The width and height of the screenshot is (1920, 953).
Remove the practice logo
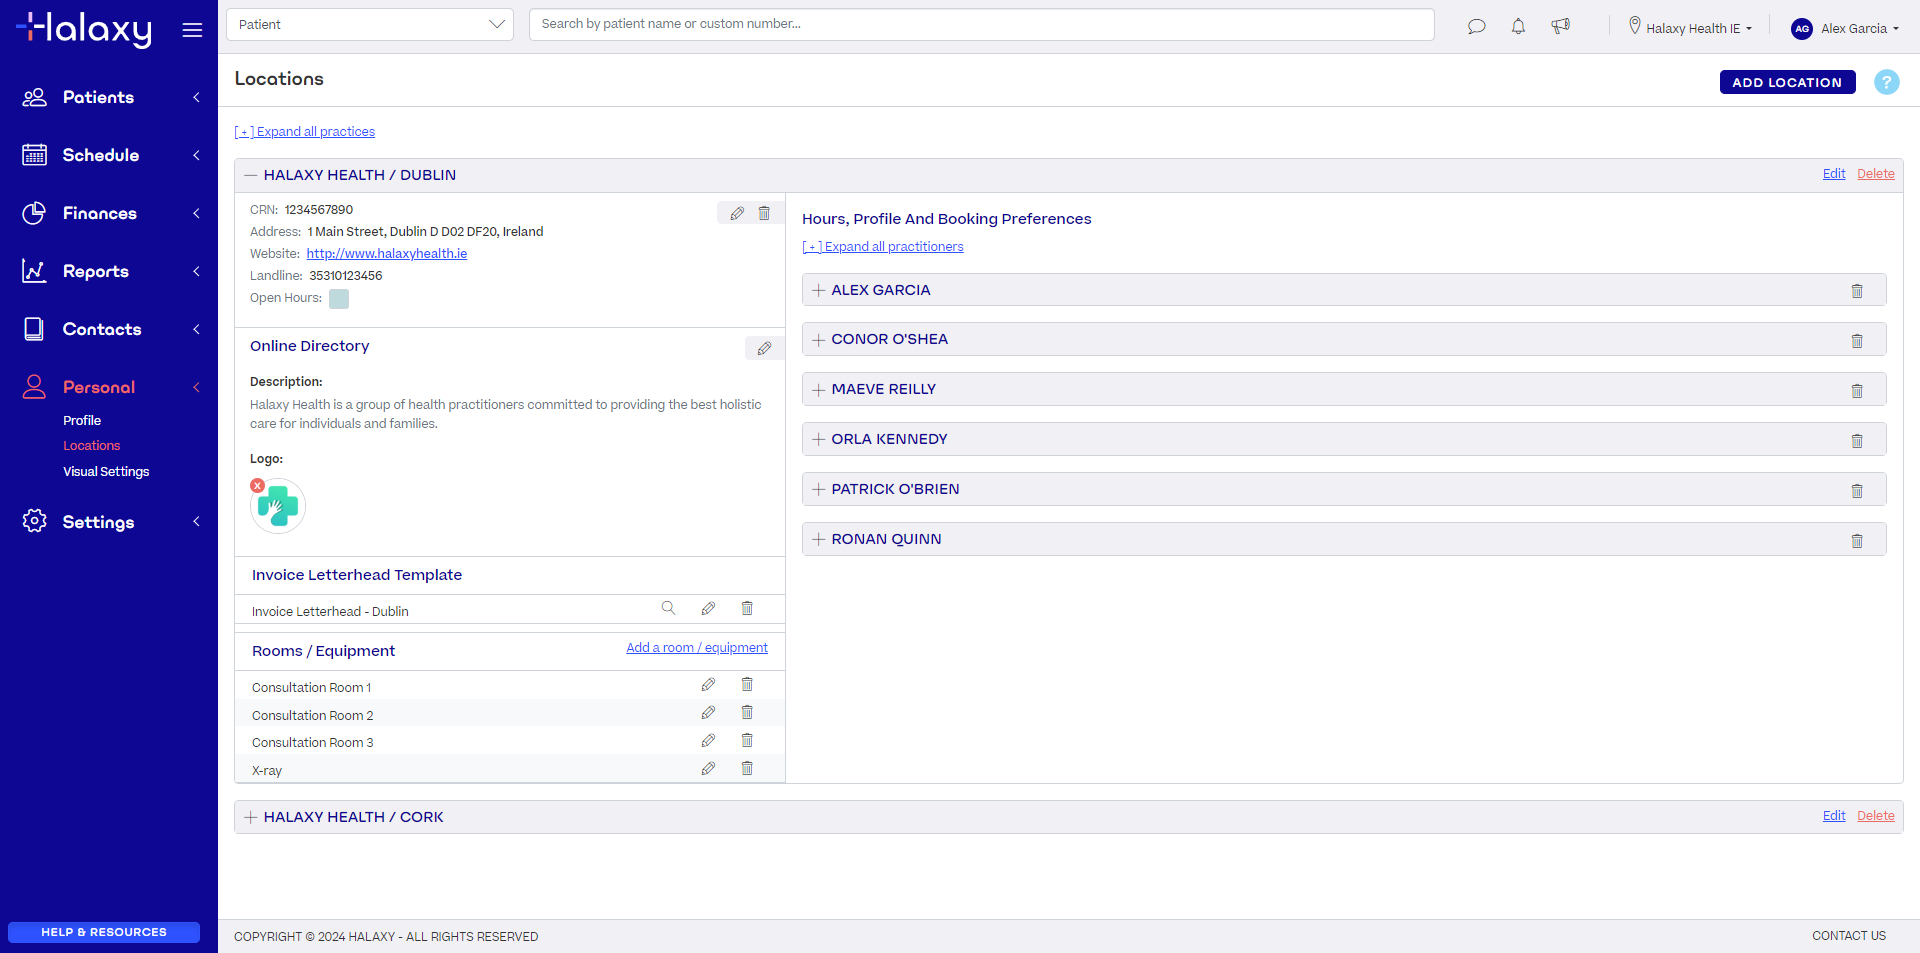pyautogui.click(x=258, y=485)
